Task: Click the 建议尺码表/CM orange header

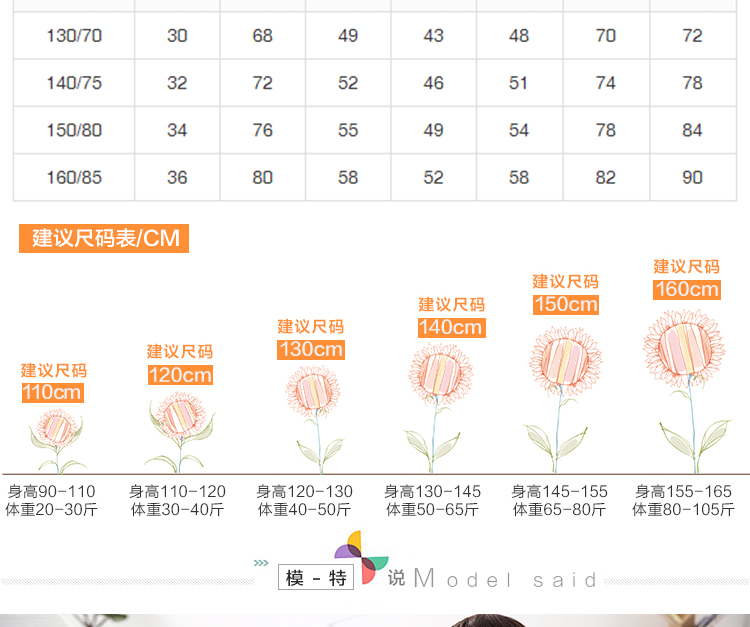Action: tap(104, 238)
